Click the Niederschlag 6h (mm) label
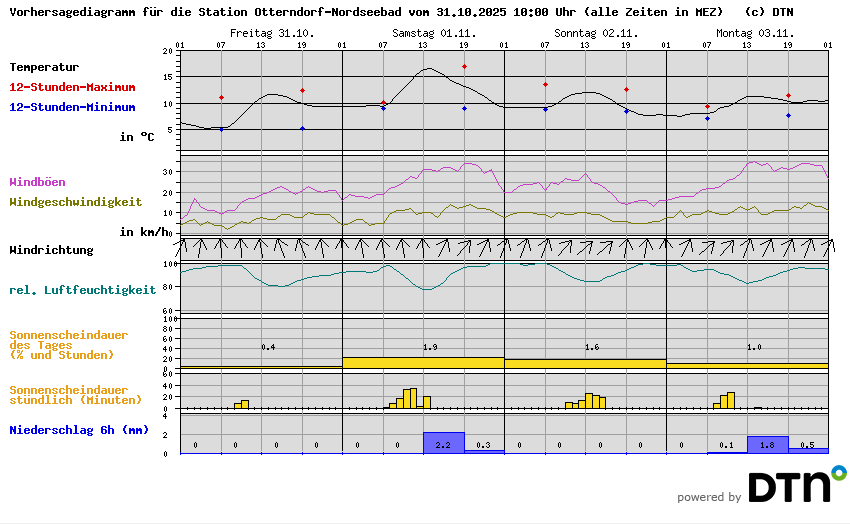 79,430
